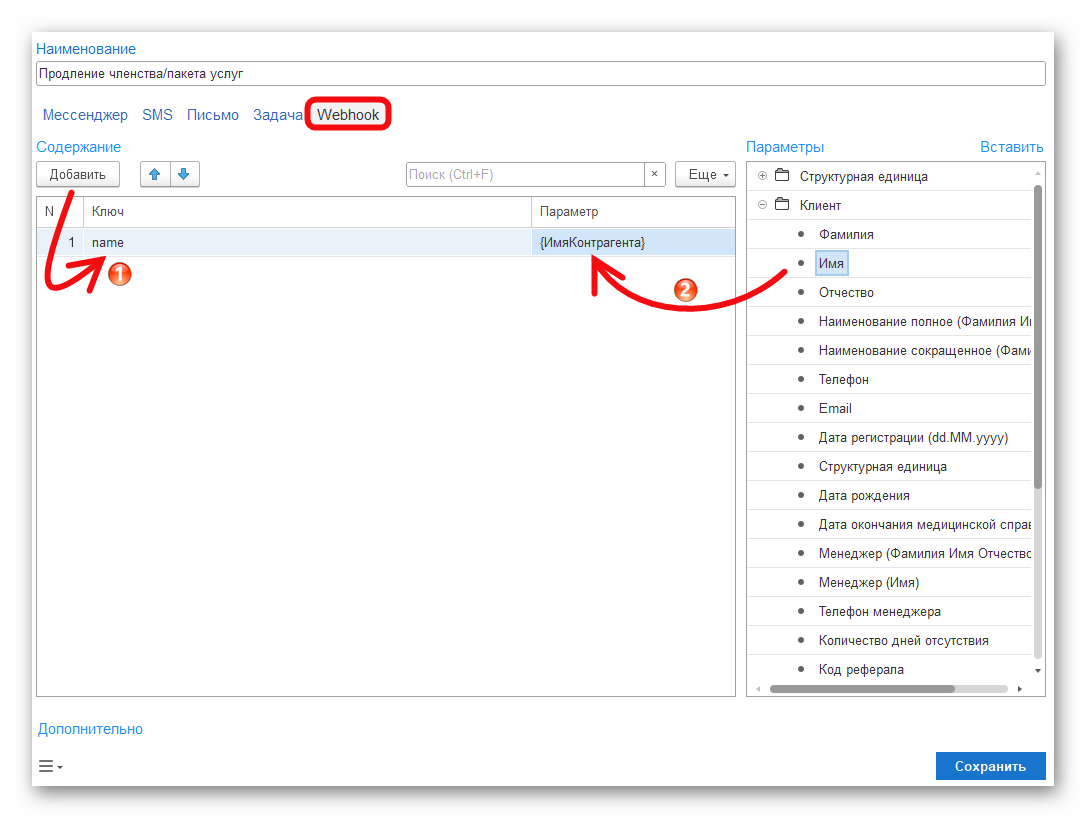Click the move row down arrow icon
Viewport: 1086px width, 818px height.
[x=184, y=174]
